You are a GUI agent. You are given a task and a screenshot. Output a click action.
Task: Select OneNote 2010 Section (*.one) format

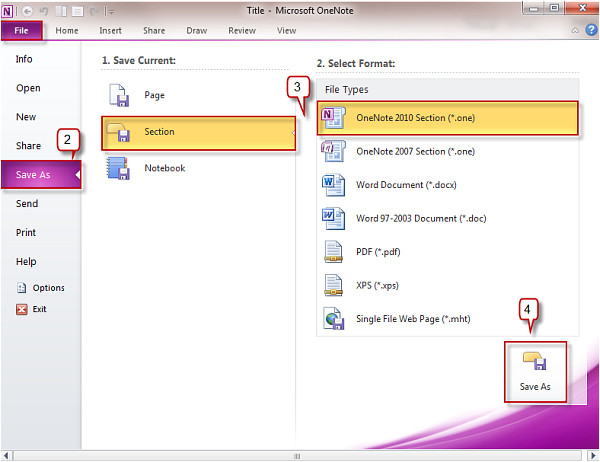(447, 118)
